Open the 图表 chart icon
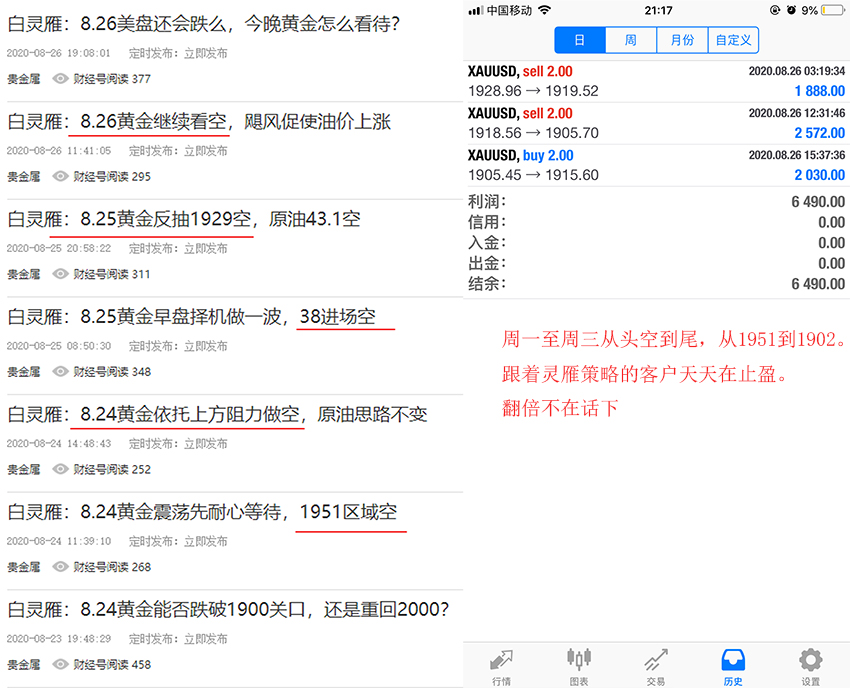 tap(579, 665)
